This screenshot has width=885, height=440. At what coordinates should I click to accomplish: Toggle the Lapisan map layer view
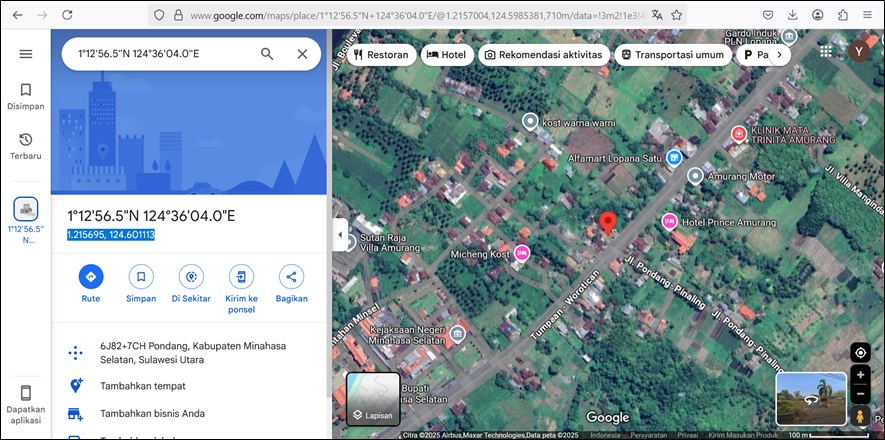tap(373, 399)
